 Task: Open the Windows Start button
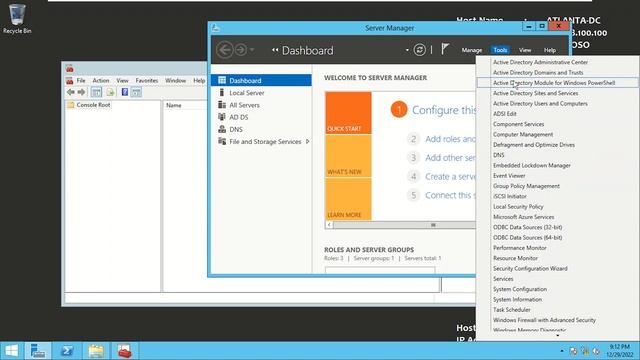coord(11,351)
